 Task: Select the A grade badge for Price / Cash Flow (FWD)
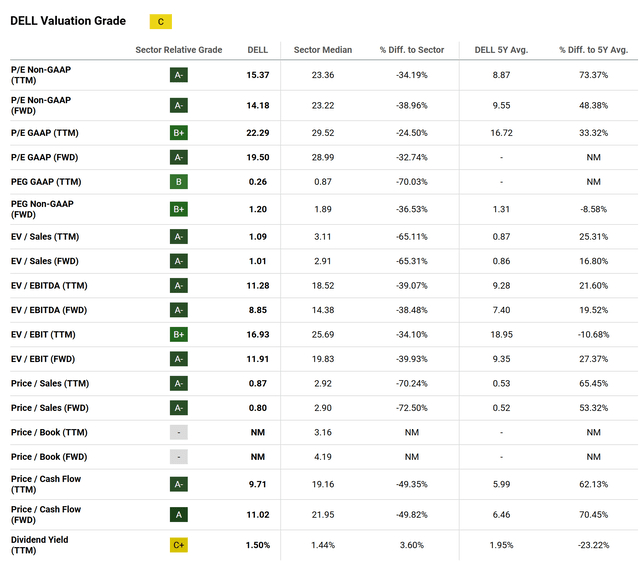[179, 515]
